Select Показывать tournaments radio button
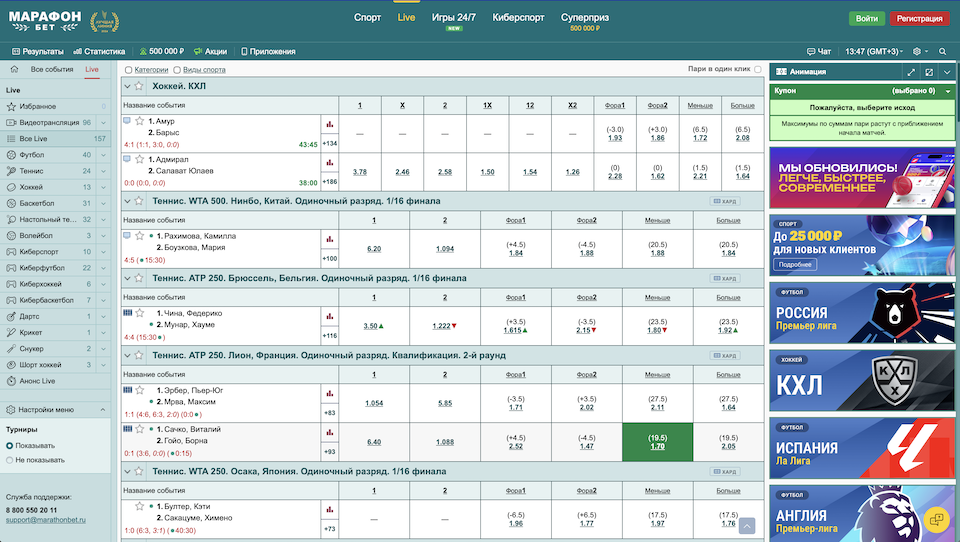The width and height of the screenshot is (960, 542). (x=10, y=446)
